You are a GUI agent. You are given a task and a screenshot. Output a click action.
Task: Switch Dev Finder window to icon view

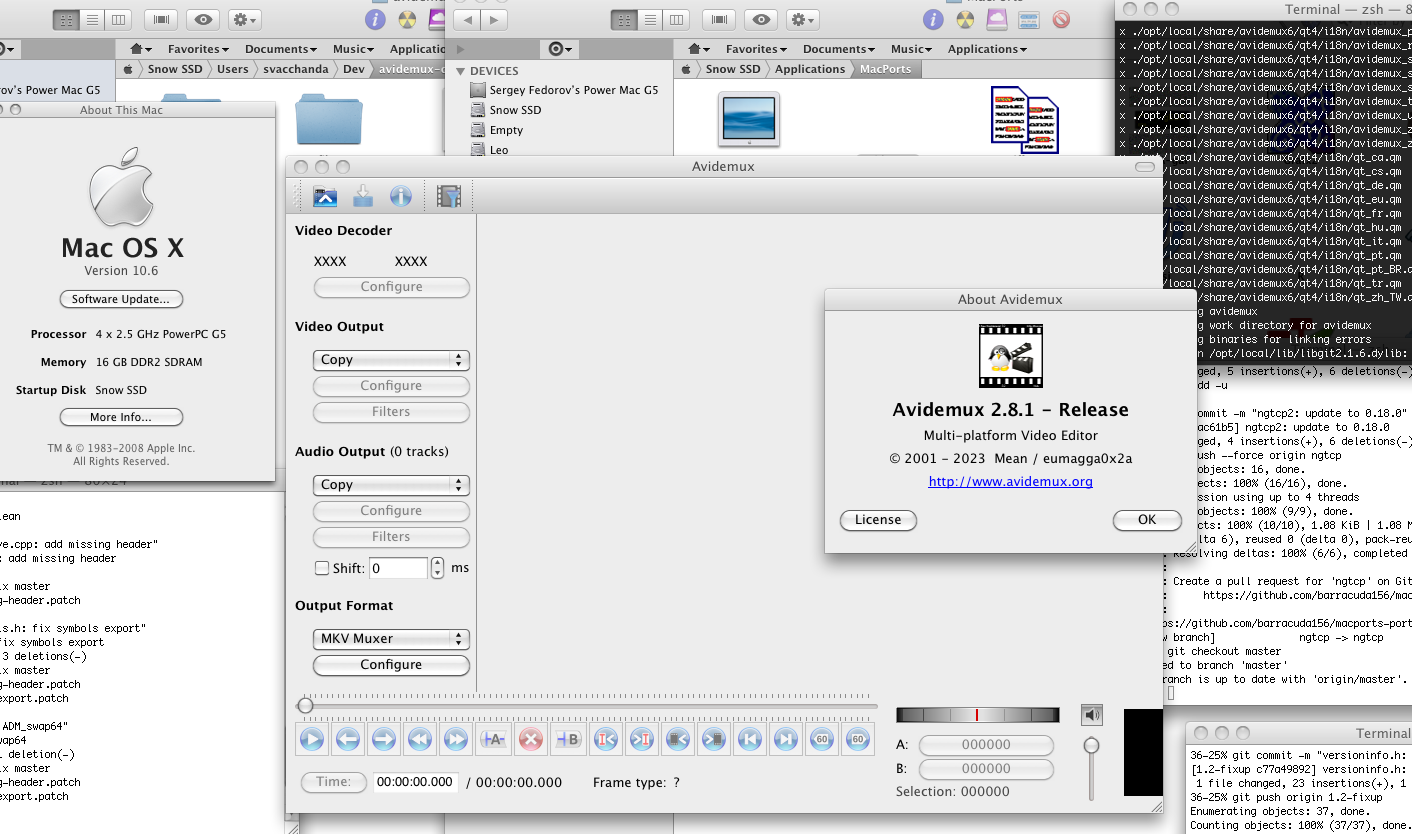pyautogui.click(x=66, y=19)
